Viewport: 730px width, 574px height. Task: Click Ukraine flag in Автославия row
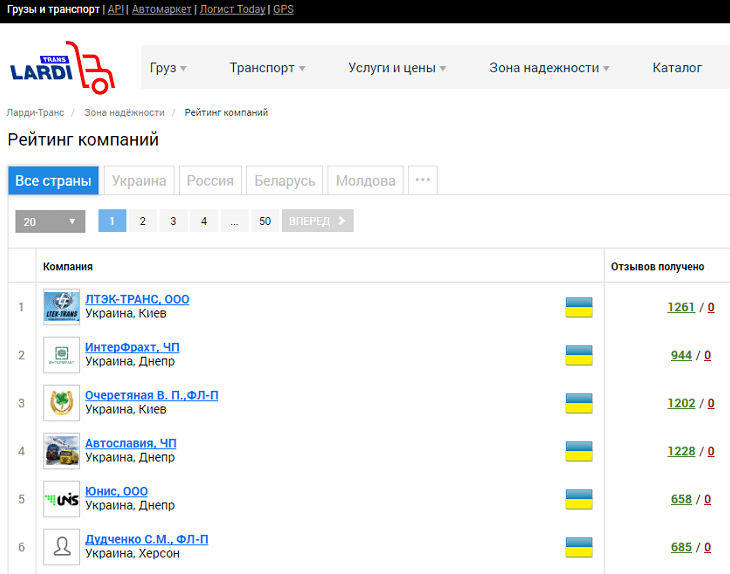click(579, 451)
